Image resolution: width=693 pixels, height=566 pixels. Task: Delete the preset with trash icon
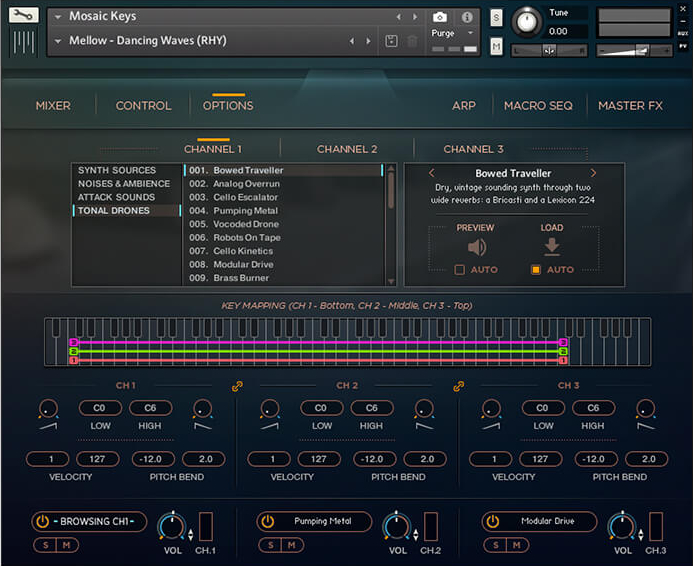click(x=412, y=41)
